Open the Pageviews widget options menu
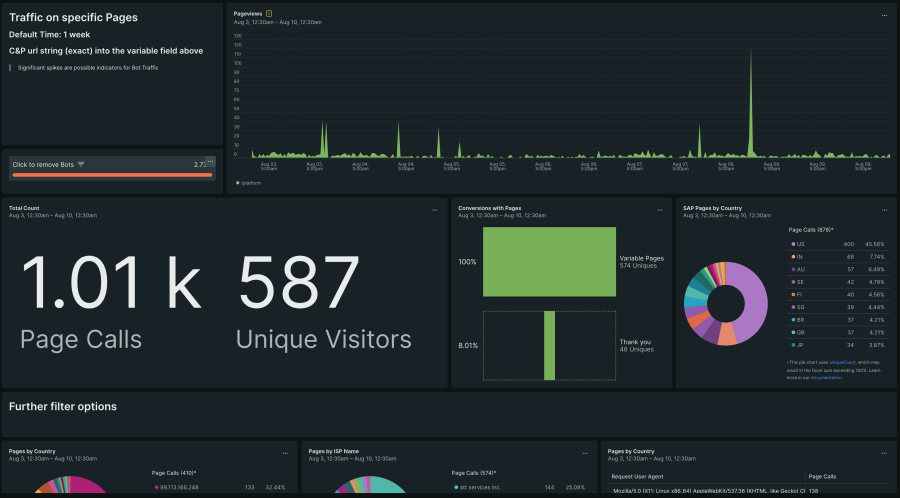Image resolution: width=900 pixels, height=498 pixels. [884, 15]
